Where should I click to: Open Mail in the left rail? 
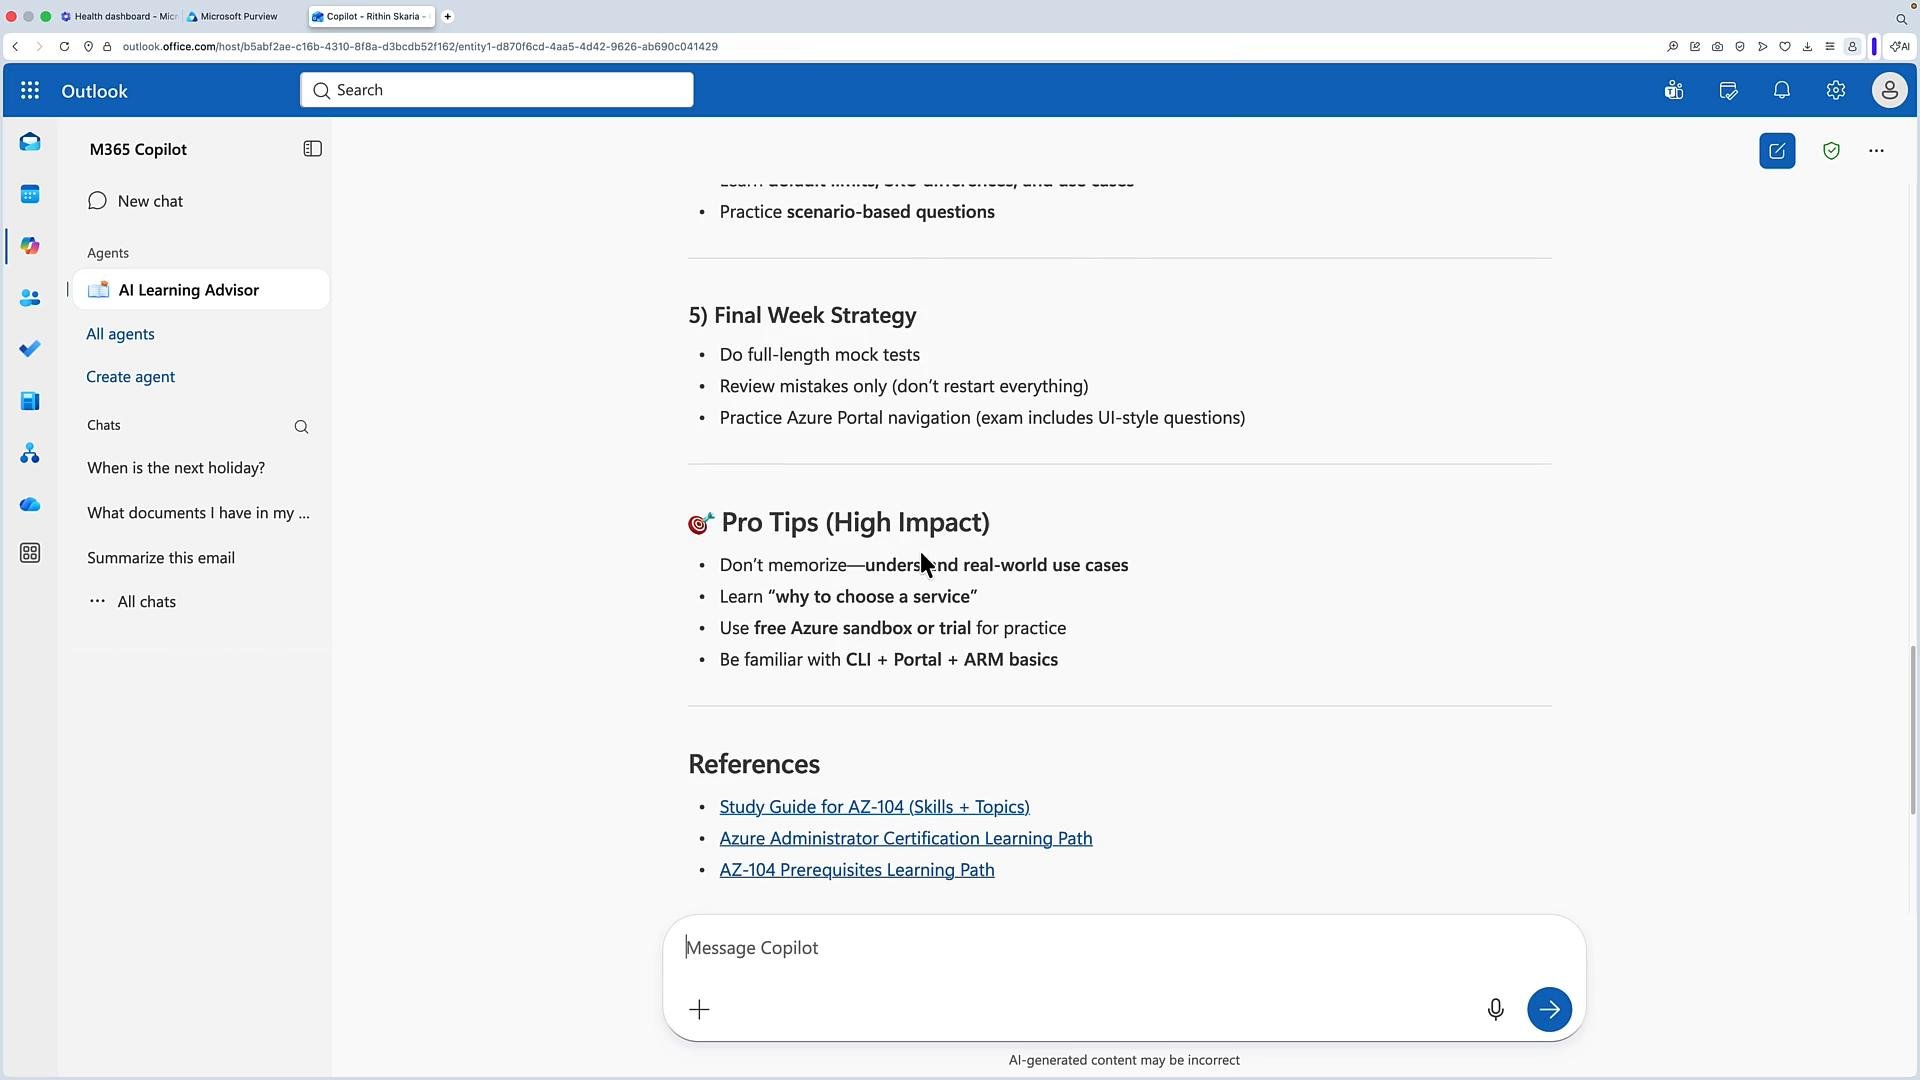click(30, 142)
